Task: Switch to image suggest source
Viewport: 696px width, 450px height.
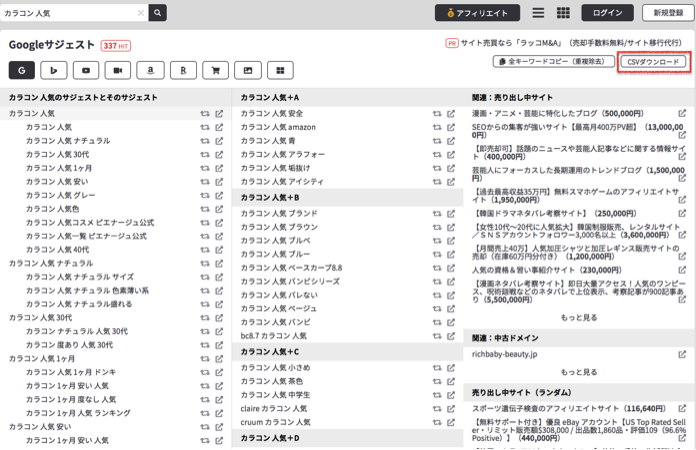Action: click(x=248, y=70)
